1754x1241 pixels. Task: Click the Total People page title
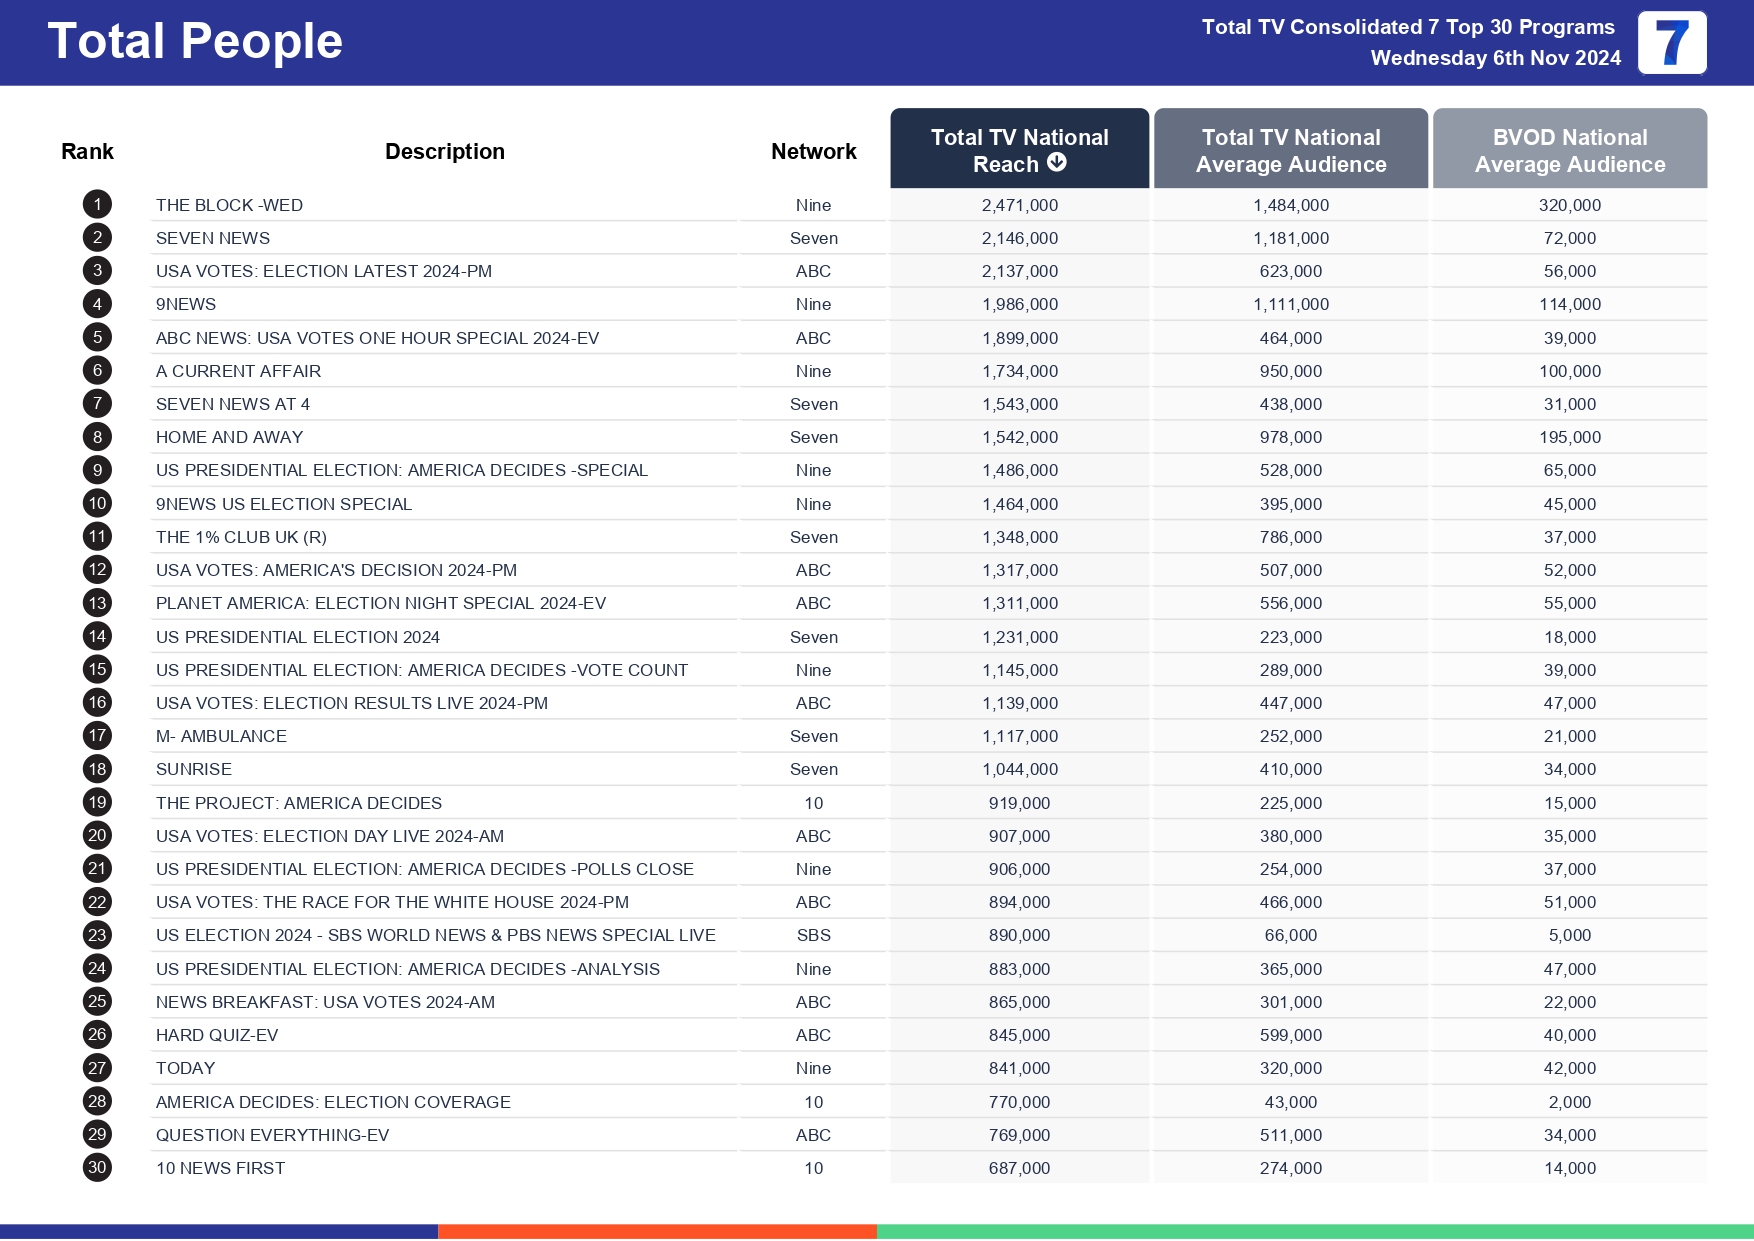195,41
